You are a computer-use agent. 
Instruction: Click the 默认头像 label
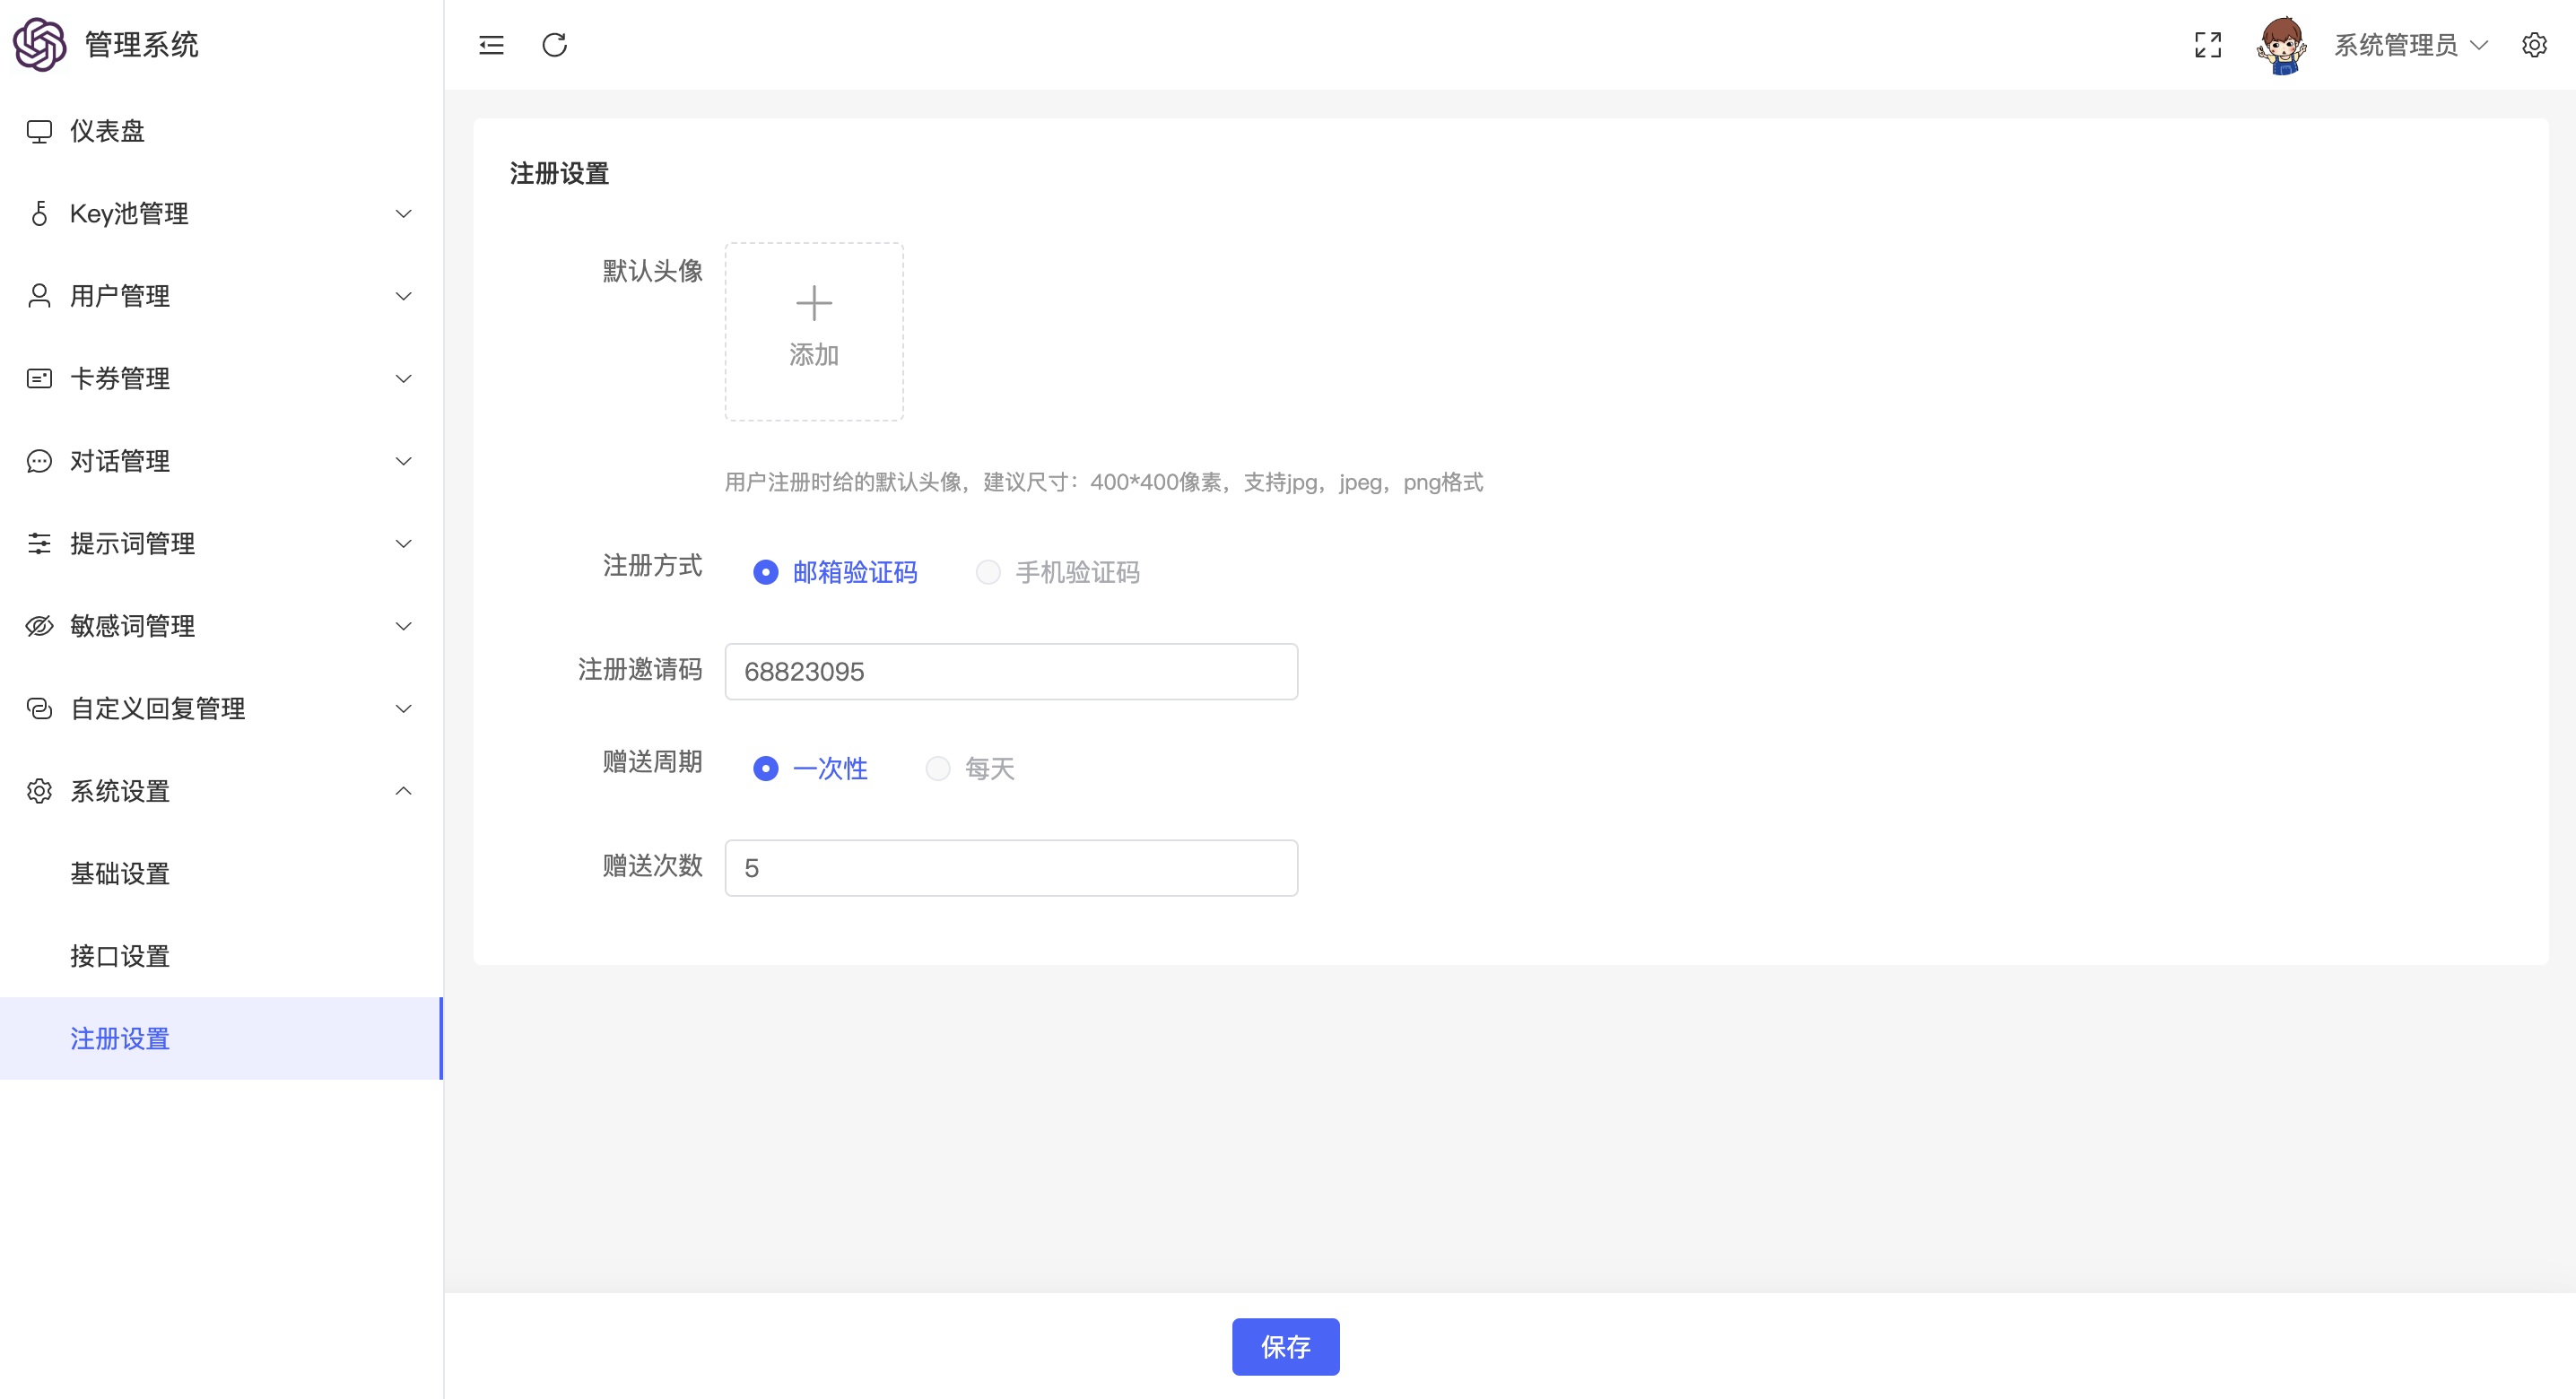tap(652, 270)
